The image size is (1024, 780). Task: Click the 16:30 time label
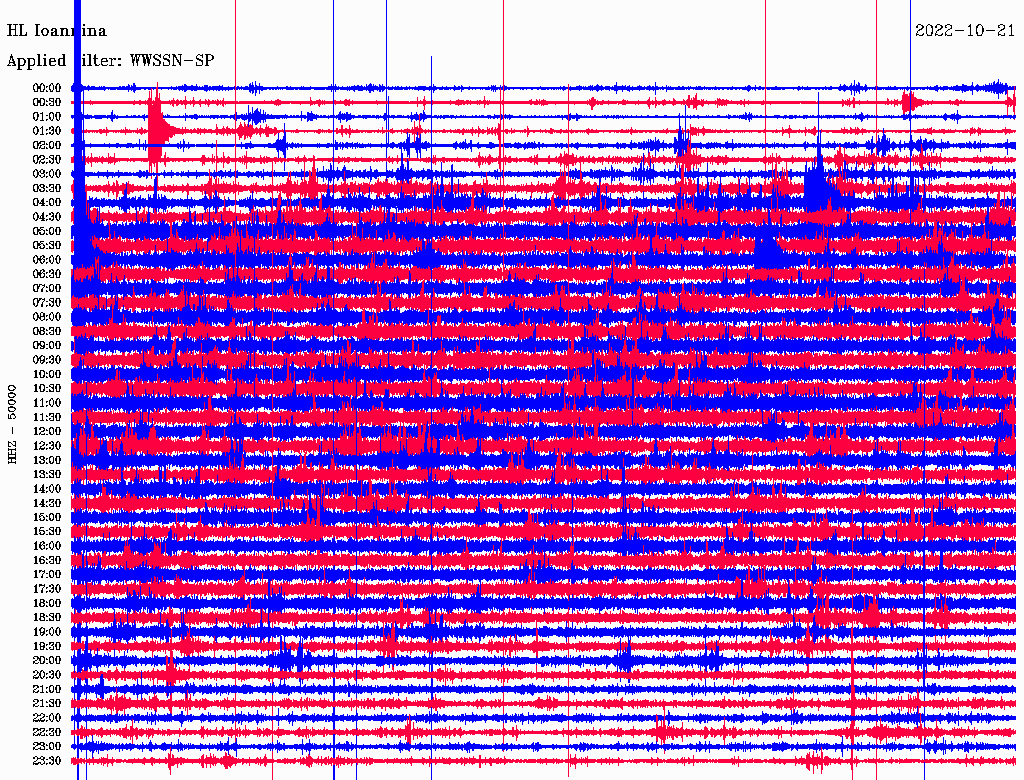pos(47,561)
